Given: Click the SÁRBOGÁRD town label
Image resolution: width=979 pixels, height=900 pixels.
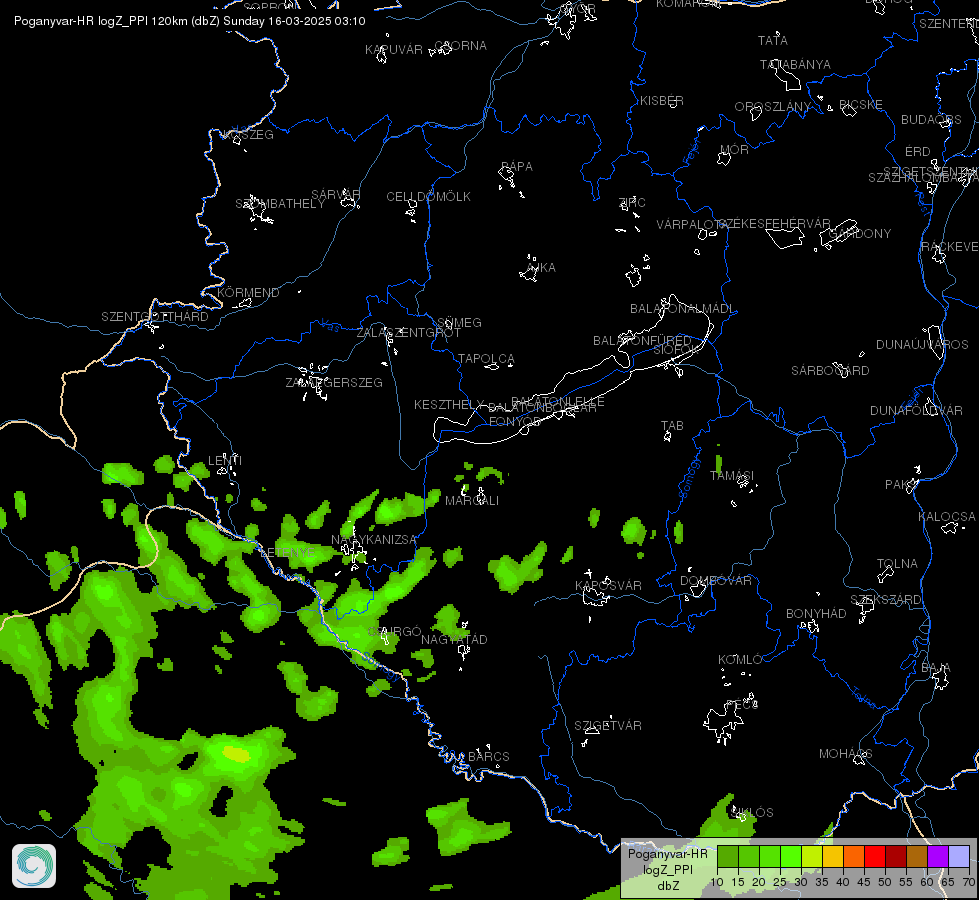Looking at the screenshot, I should [830, 371].
